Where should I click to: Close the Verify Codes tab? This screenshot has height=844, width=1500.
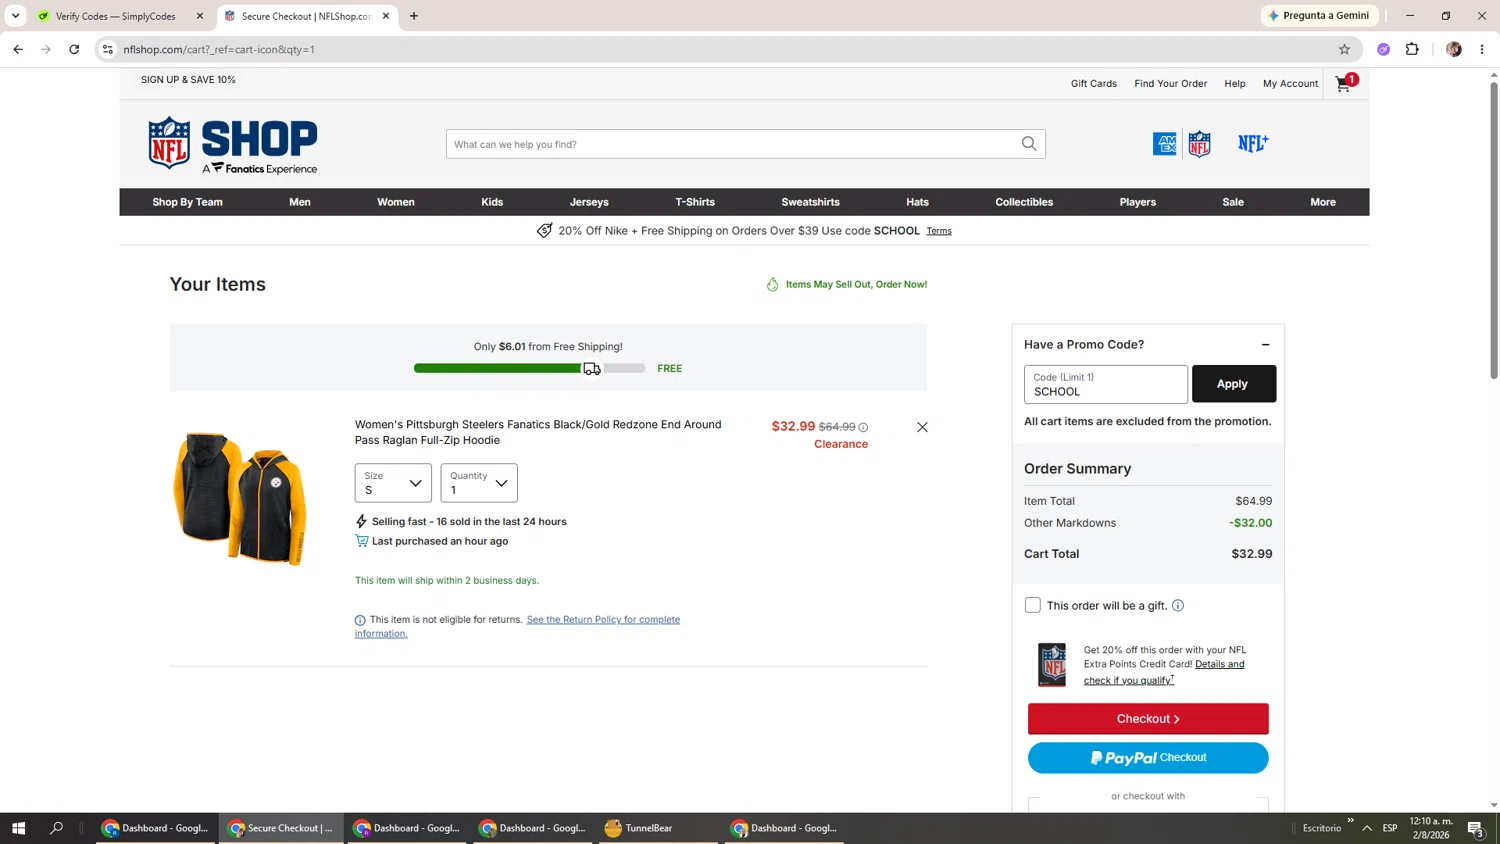coord(200,16)
